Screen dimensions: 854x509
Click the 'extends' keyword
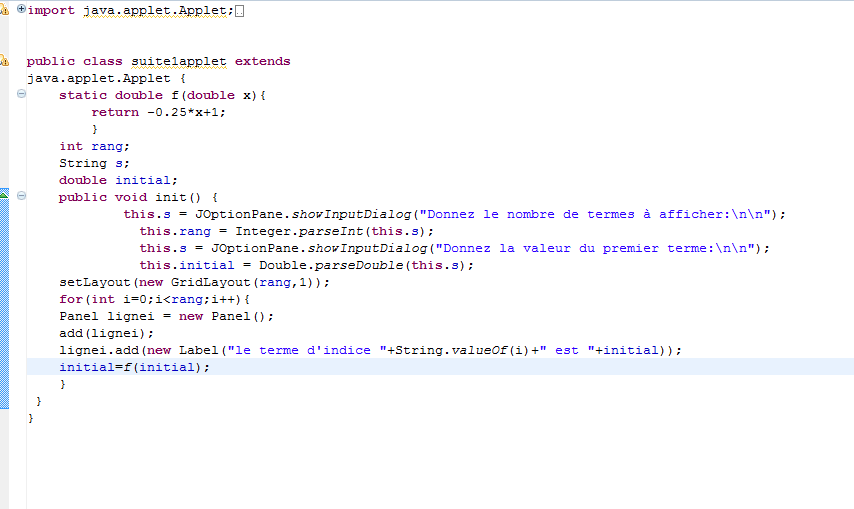click(x=263, y=61)
